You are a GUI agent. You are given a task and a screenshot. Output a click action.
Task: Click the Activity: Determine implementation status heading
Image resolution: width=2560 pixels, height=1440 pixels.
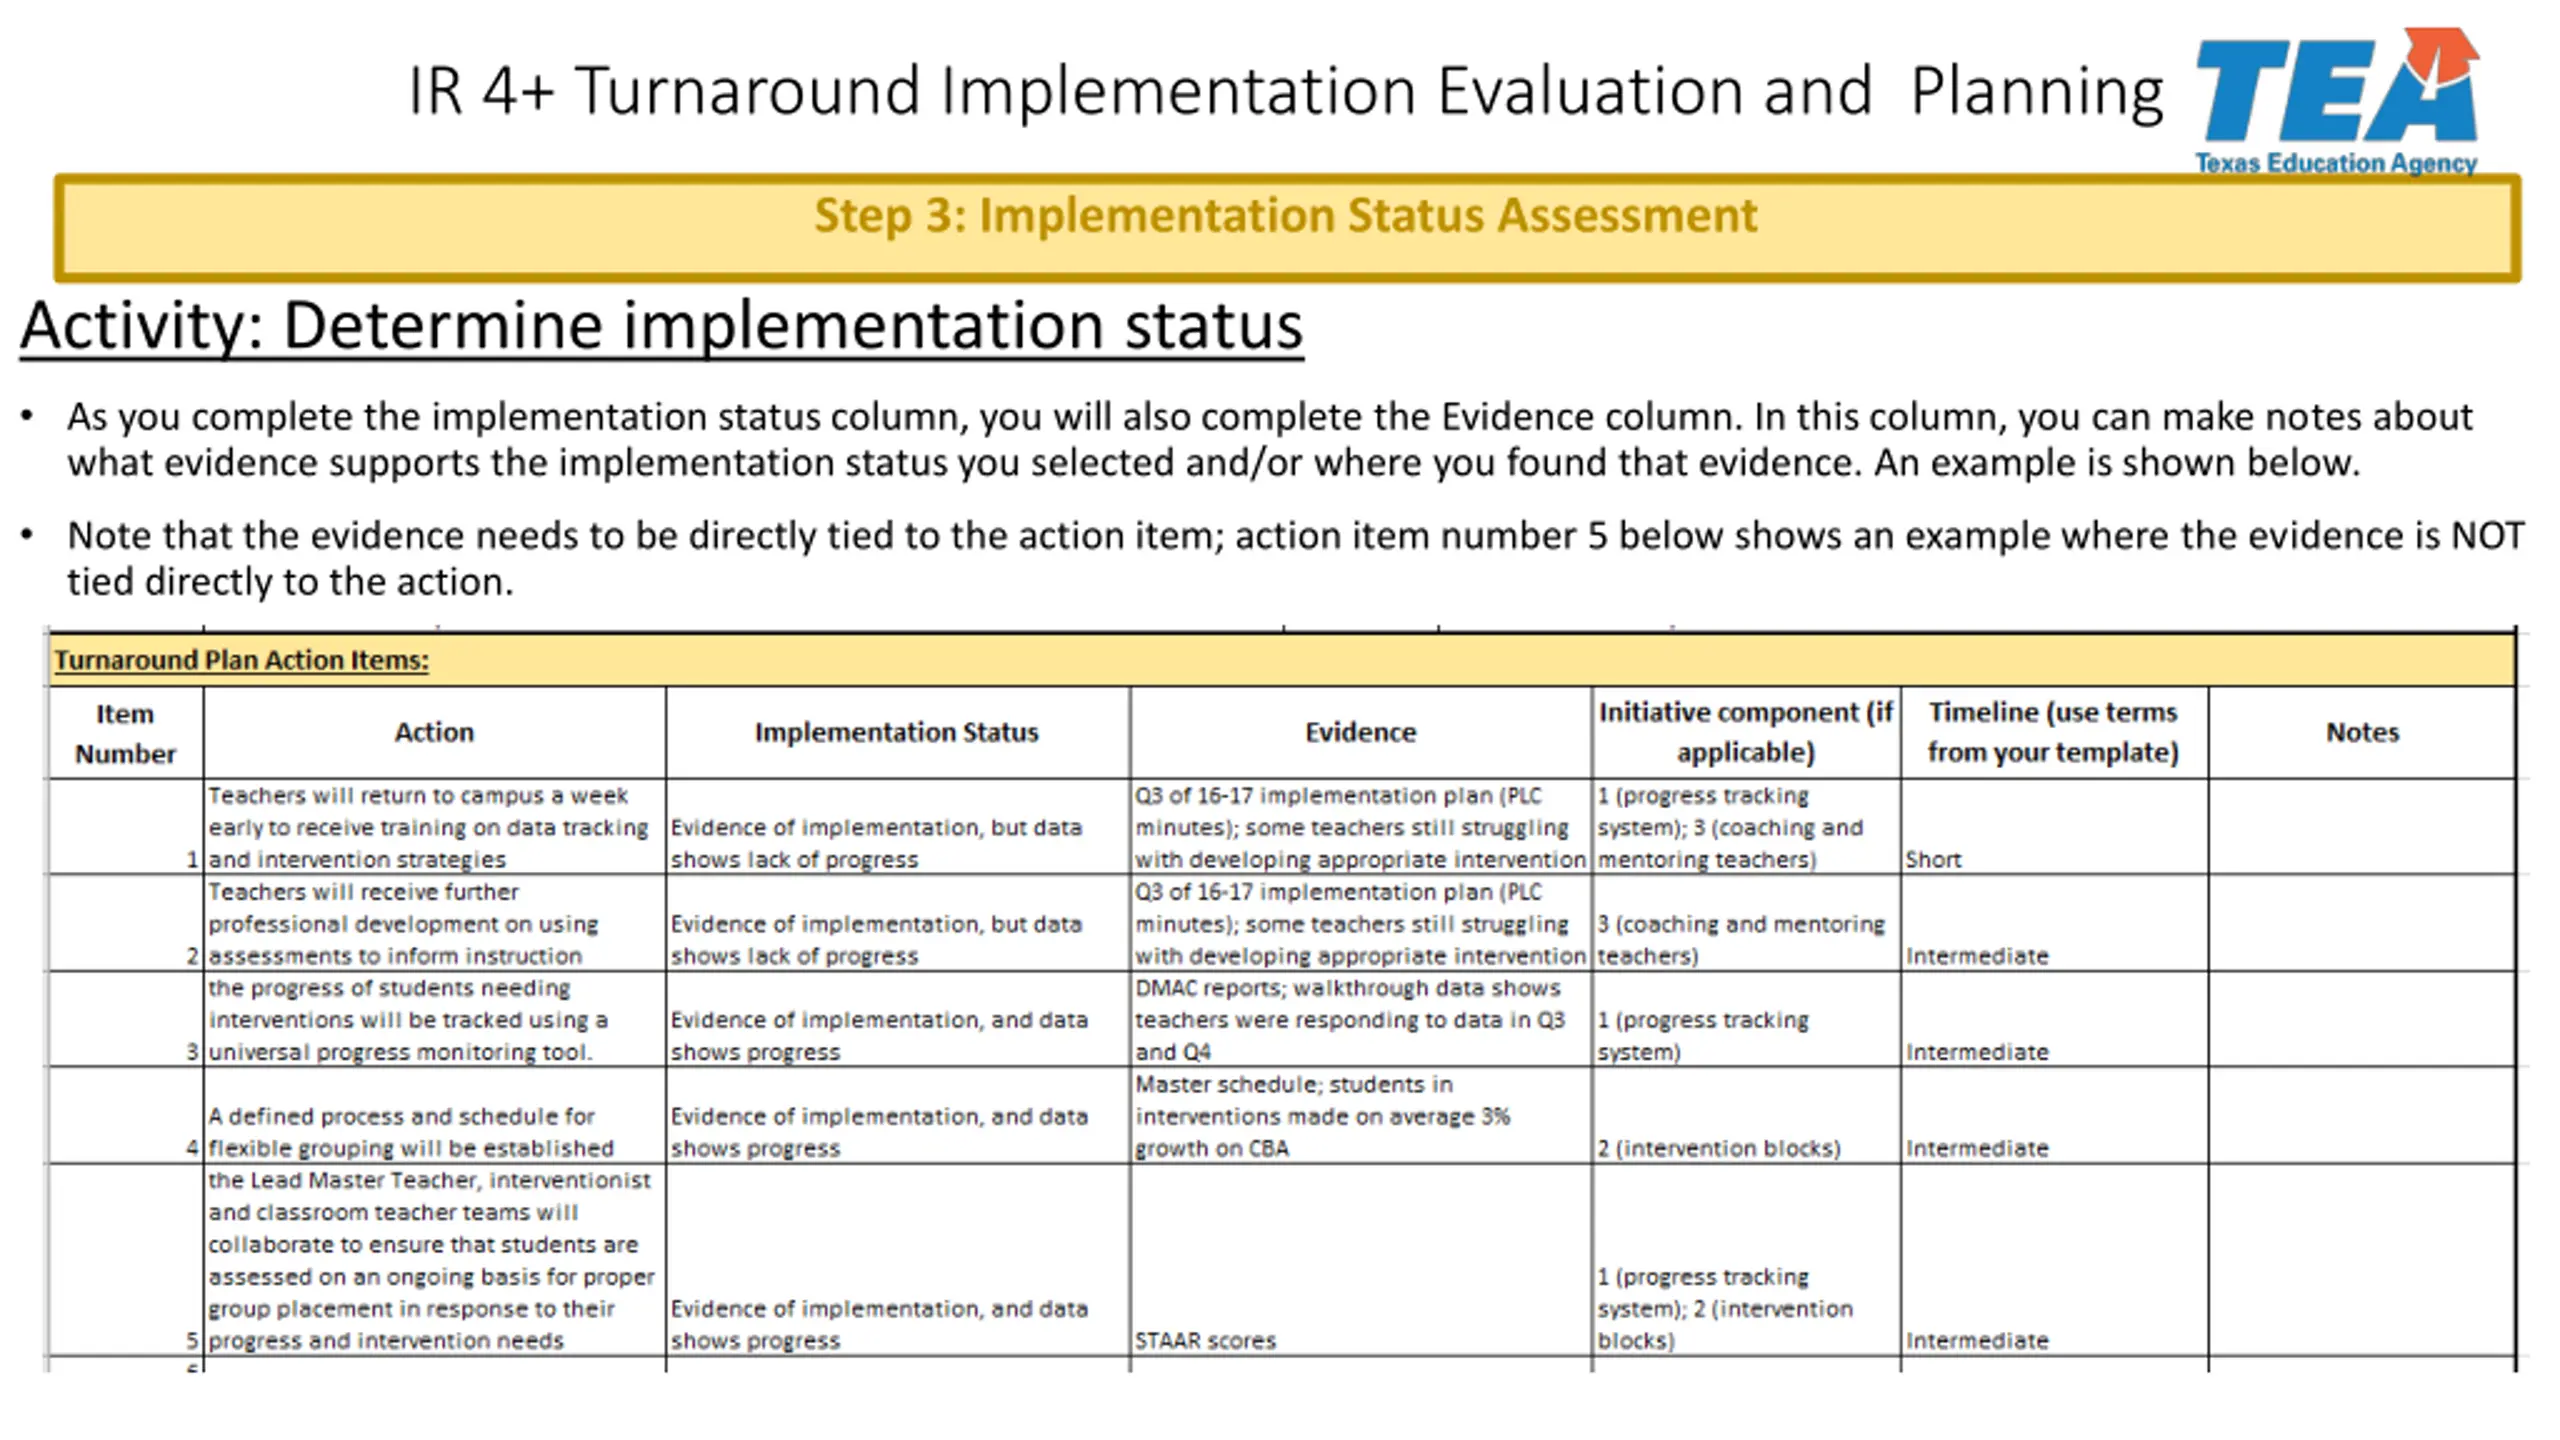pyautogui.click(x=661, y=326)
